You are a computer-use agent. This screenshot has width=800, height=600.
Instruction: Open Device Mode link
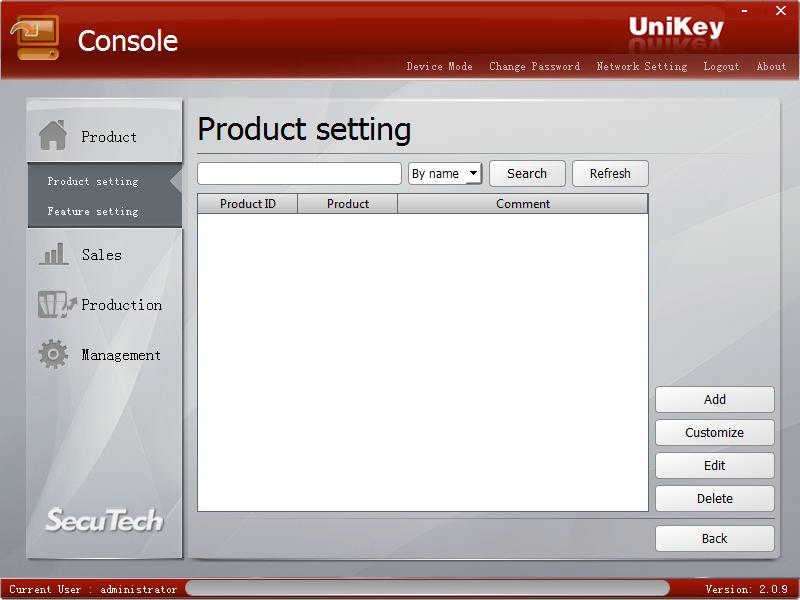[x=439, y=66]
